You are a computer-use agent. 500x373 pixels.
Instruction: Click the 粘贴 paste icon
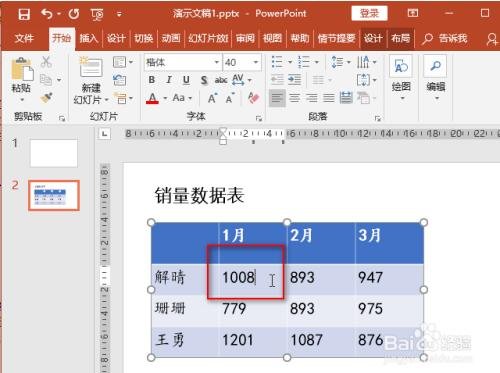click(x=22, y=69)
